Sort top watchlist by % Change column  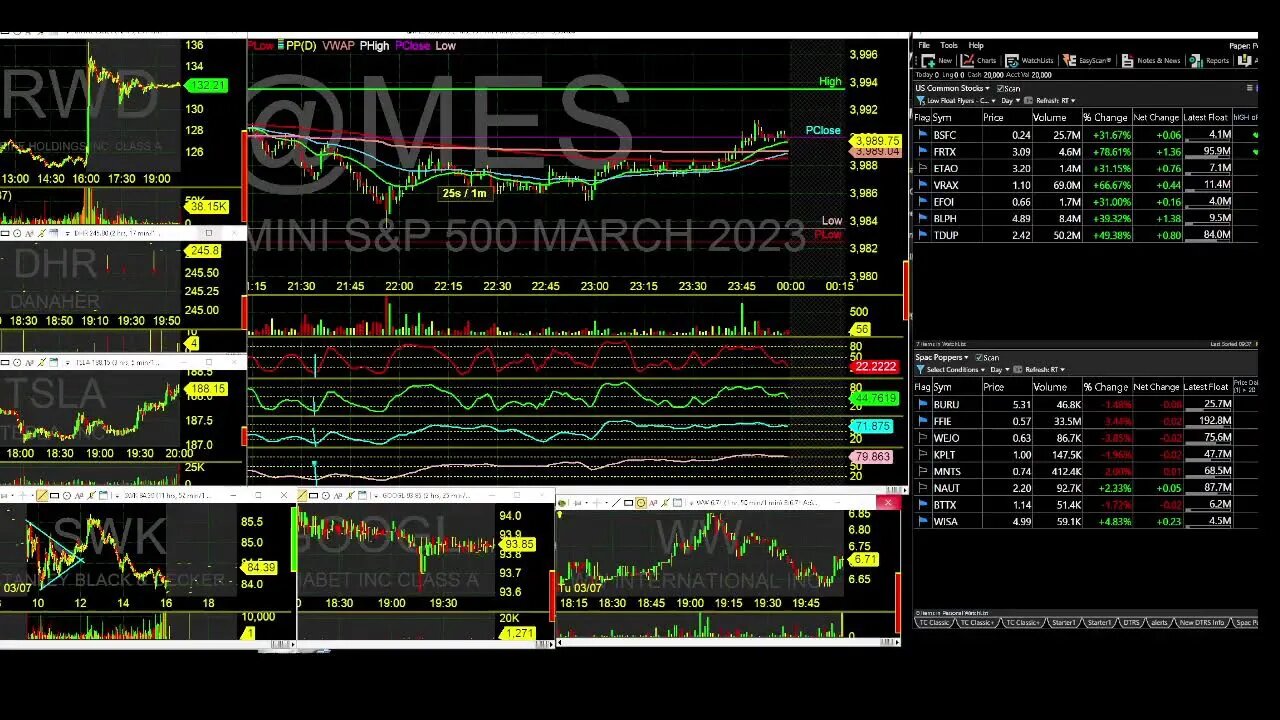pyautogui.click(x=1106, y=117)
